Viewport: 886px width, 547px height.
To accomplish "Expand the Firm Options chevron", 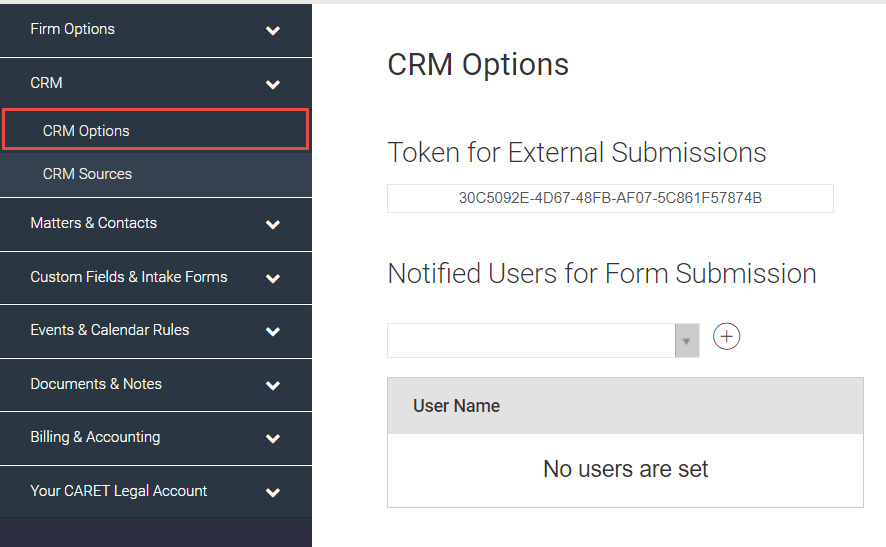I will click(x=273, y=31).
